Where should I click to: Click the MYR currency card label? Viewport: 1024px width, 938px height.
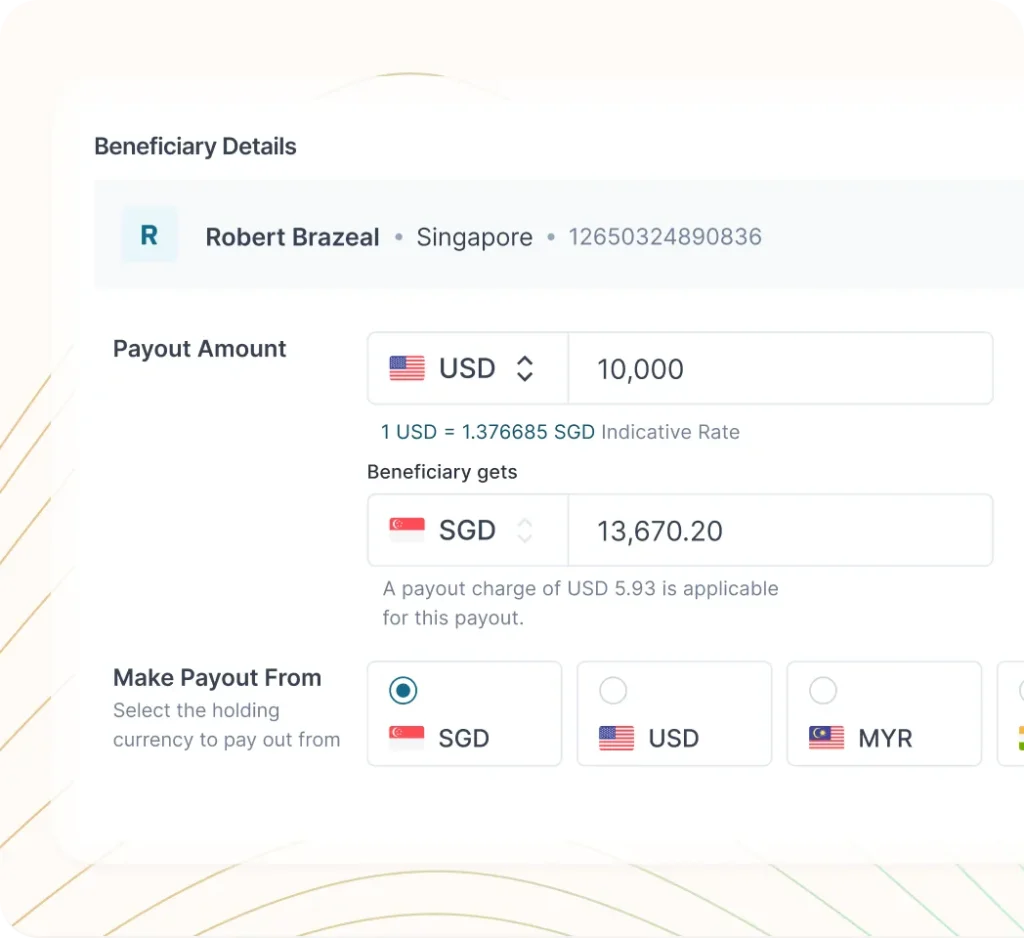tap(885, 738)
